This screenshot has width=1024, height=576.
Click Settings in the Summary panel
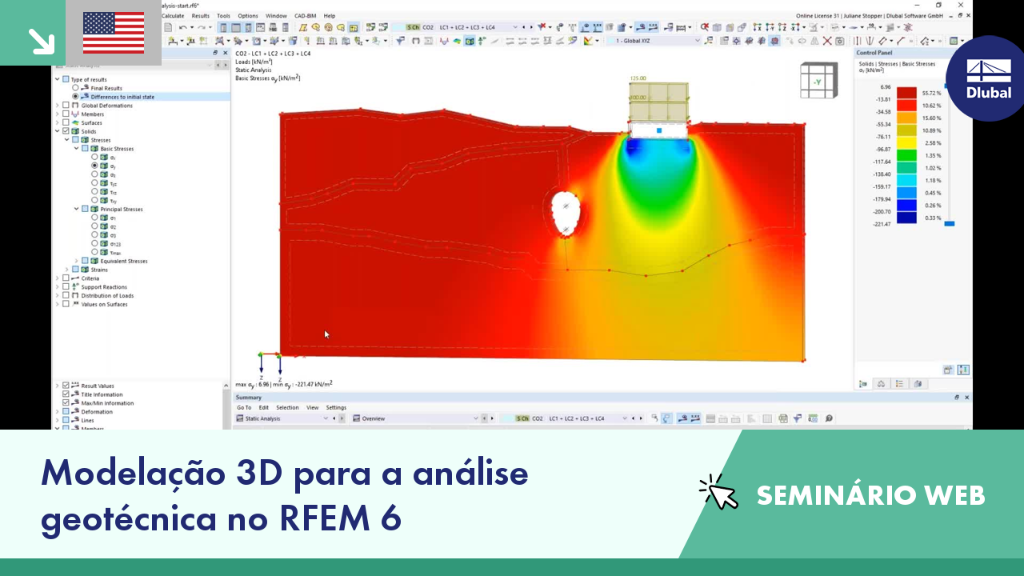click(x=336, y=408)
